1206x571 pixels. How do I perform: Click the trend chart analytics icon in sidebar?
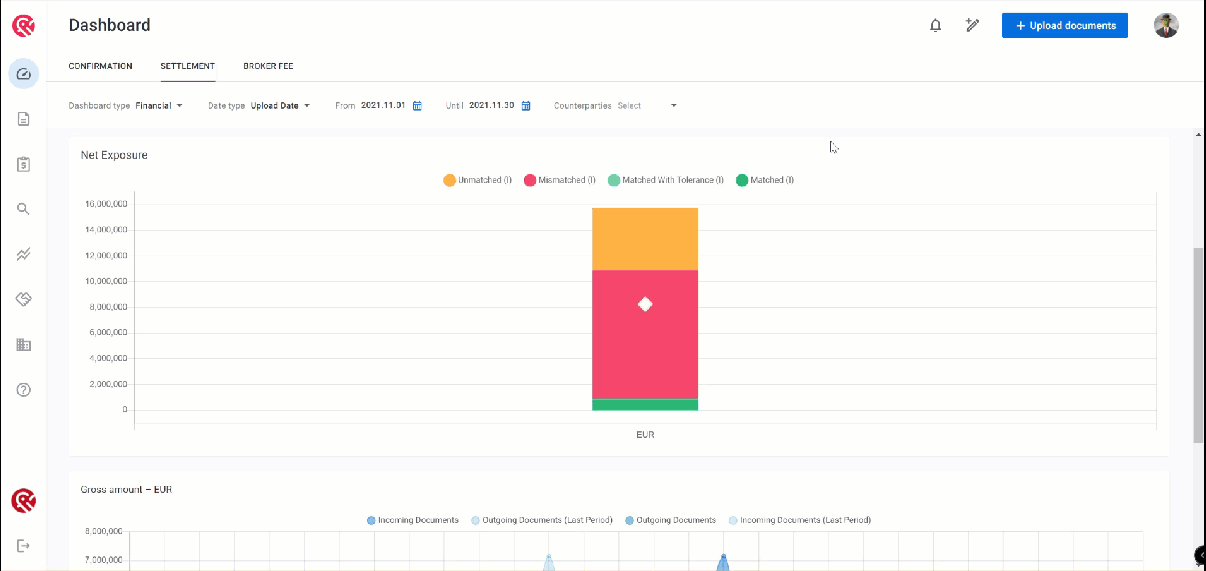24,254
